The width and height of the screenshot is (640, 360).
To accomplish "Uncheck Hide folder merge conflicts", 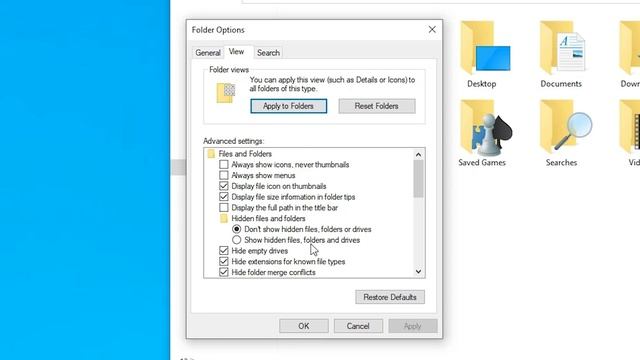I will point(224,272).
